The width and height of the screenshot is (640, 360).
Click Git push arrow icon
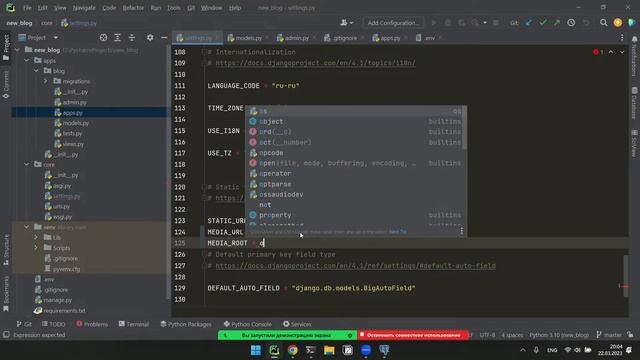(557, 23)
